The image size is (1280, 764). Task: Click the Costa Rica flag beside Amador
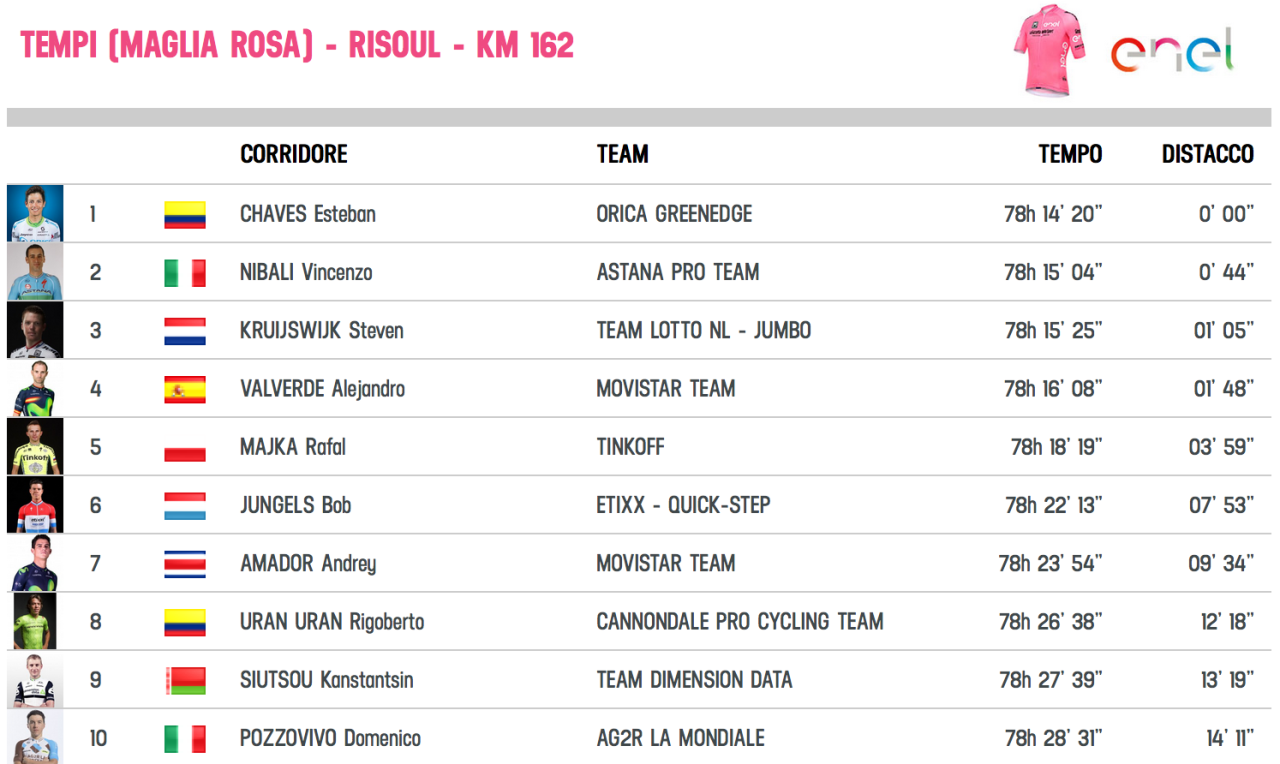pos(185,564)
